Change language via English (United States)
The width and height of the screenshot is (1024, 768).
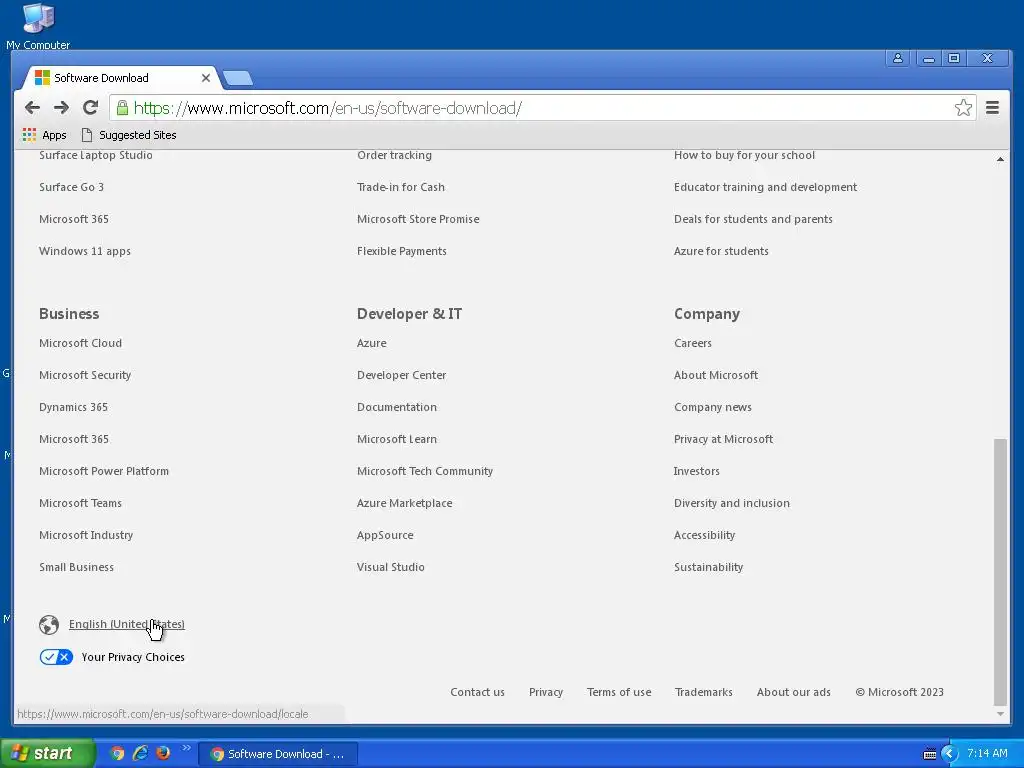[127, 624]
